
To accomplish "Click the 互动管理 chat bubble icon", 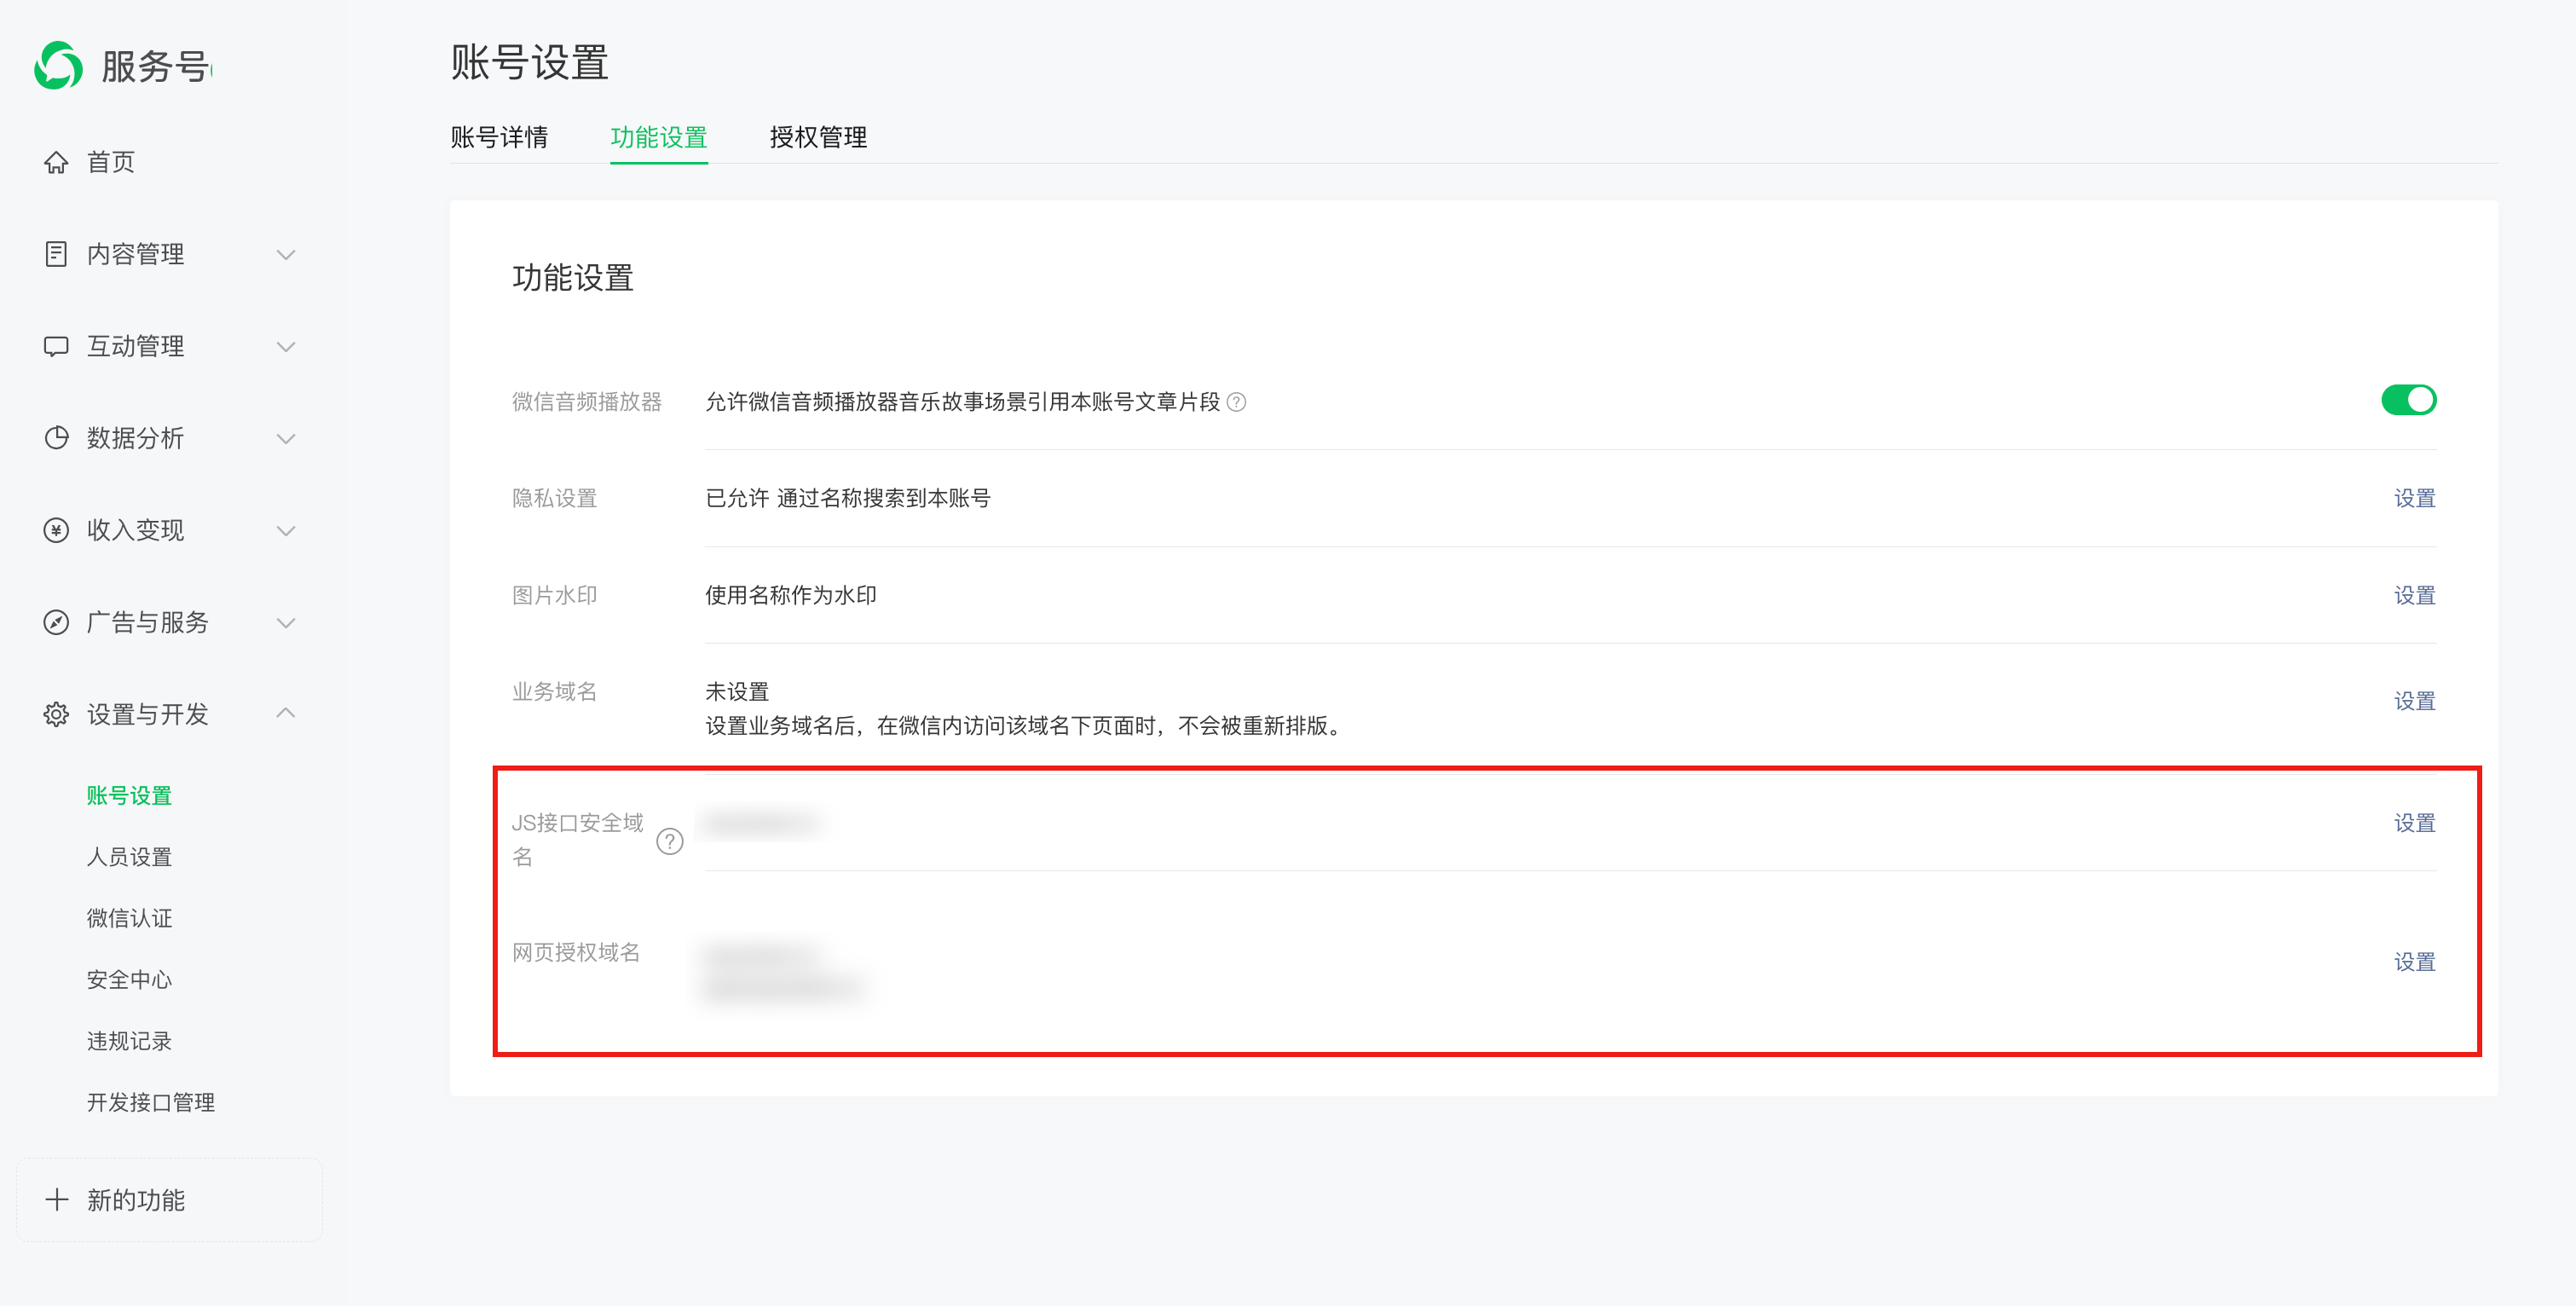I will (x=57, y=346).
